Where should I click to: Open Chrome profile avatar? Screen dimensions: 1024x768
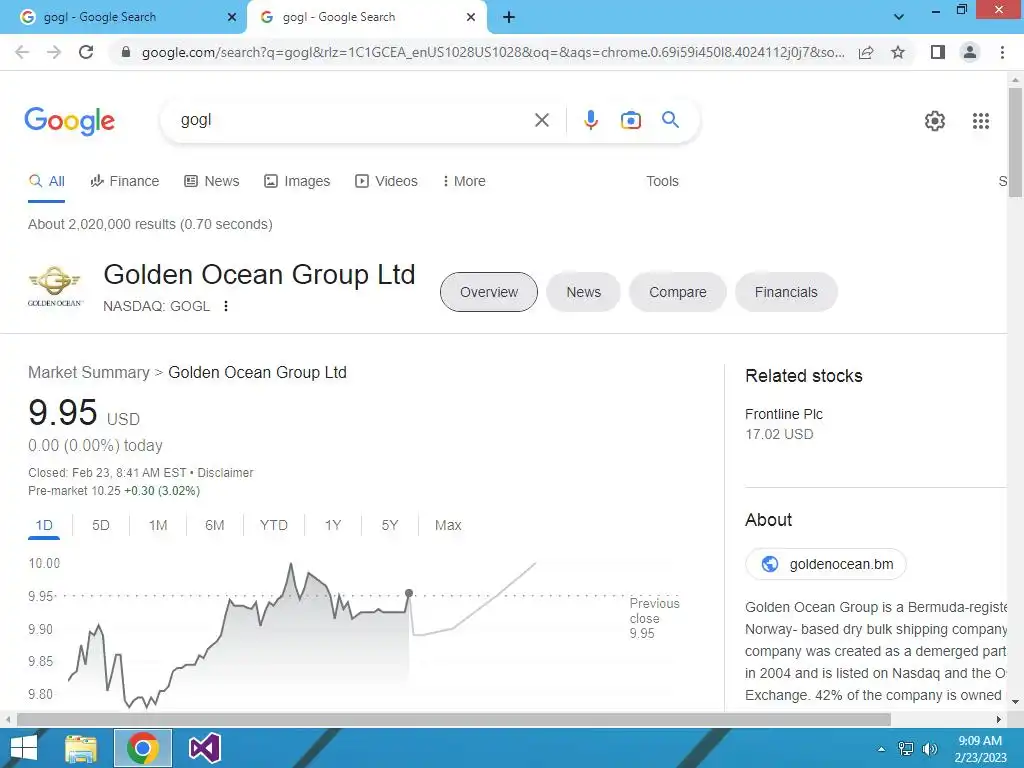[x=970, y=52]
